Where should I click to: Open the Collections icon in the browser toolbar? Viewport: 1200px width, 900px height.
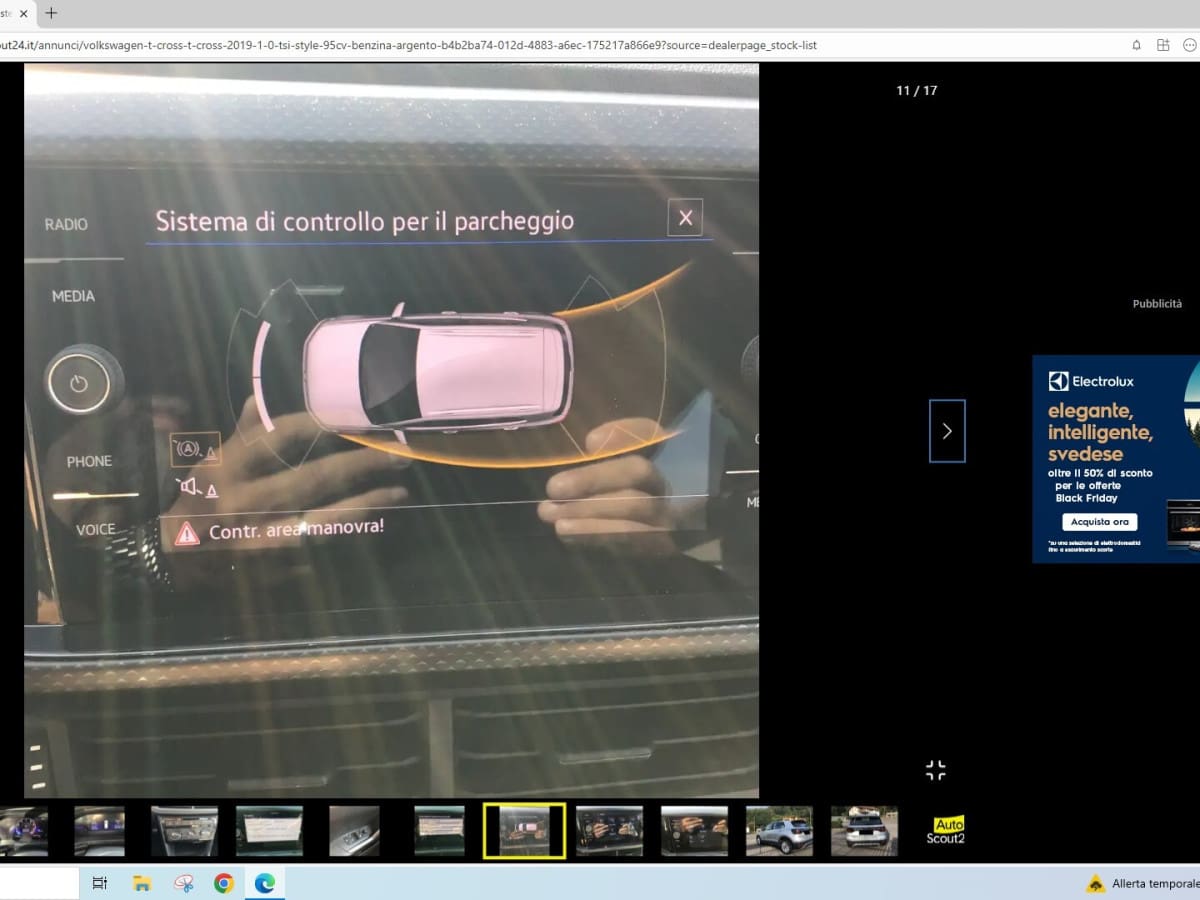(x=1163, y=45)
